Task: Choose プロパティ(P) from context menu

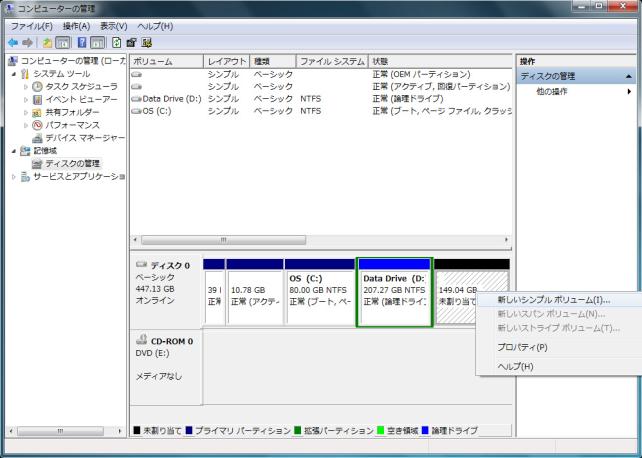Action: click(x=558, y=347)
